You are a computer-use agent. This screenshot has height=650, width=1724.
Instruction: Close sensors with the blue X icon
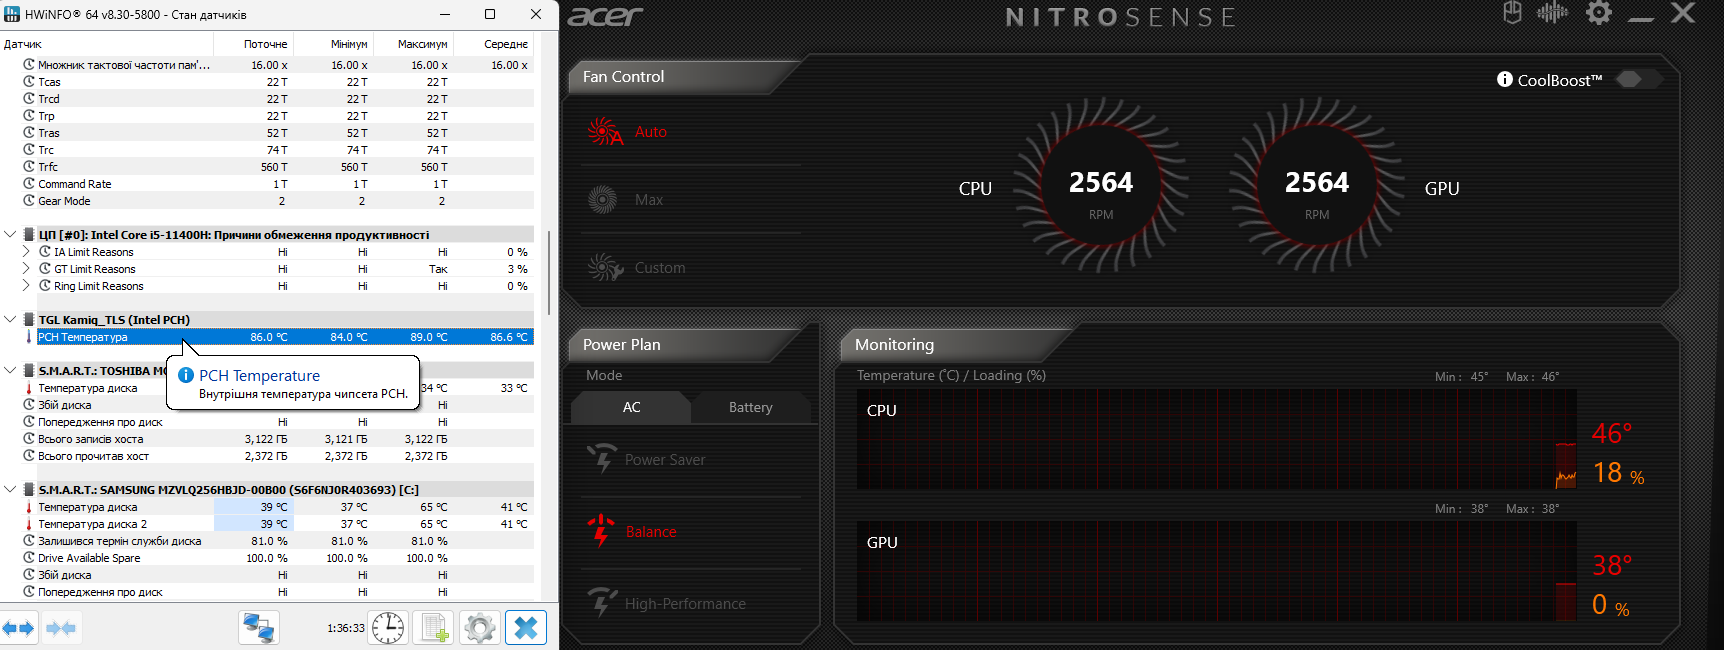click(x=526, y=628)
